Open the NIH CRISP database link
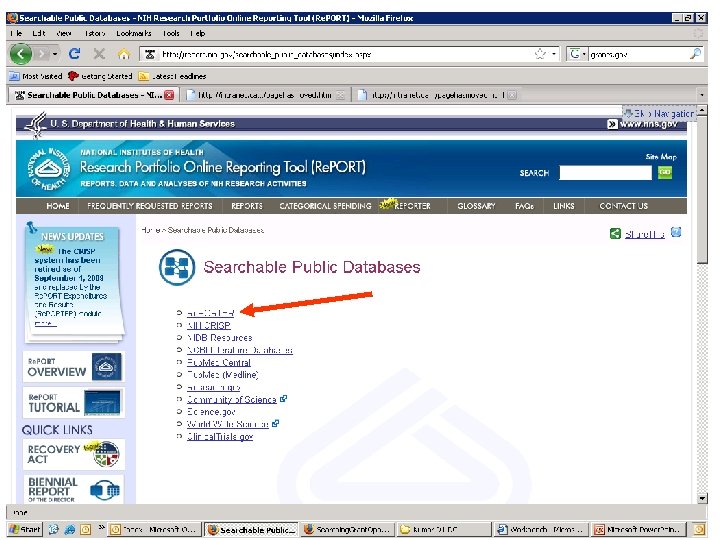Image resolution: width=720 pixels, height=540 pixels. click(208, 325)
